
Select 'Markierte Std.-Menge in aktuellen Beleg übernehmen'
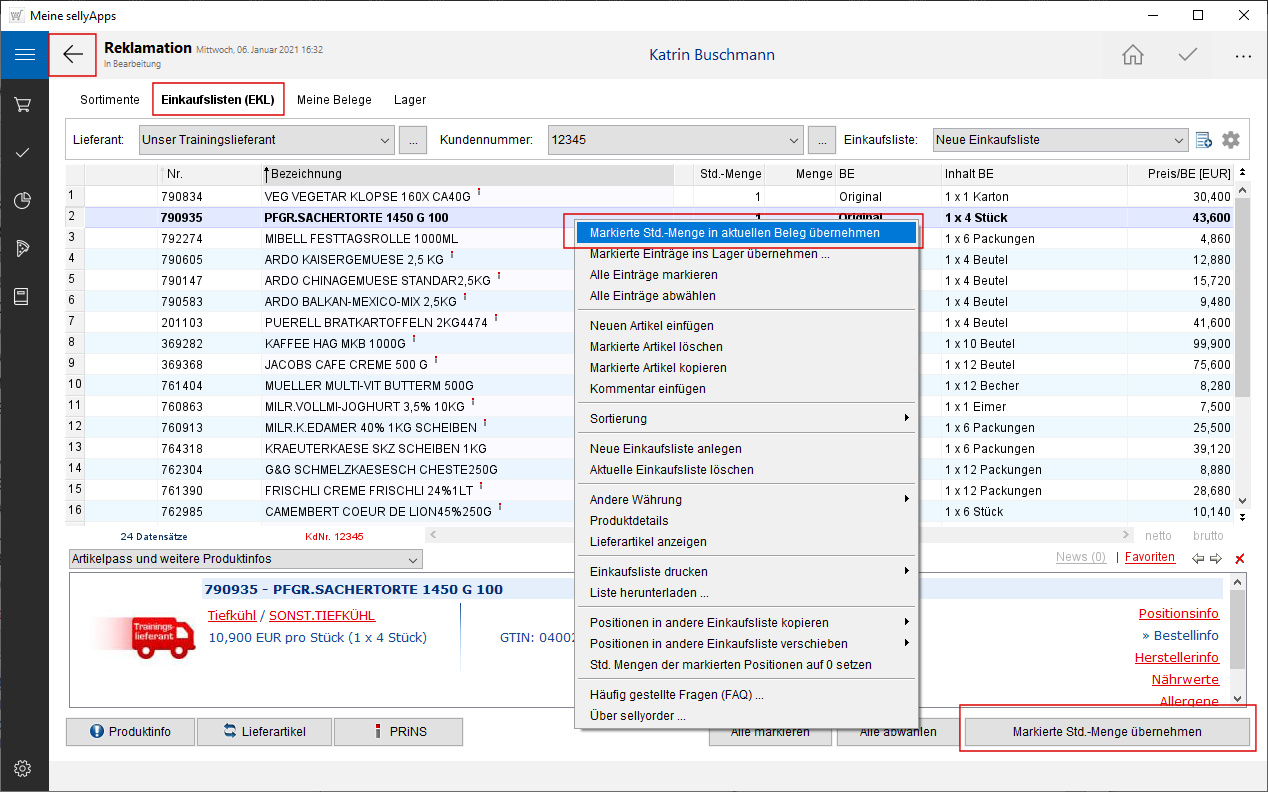(735, 232)
